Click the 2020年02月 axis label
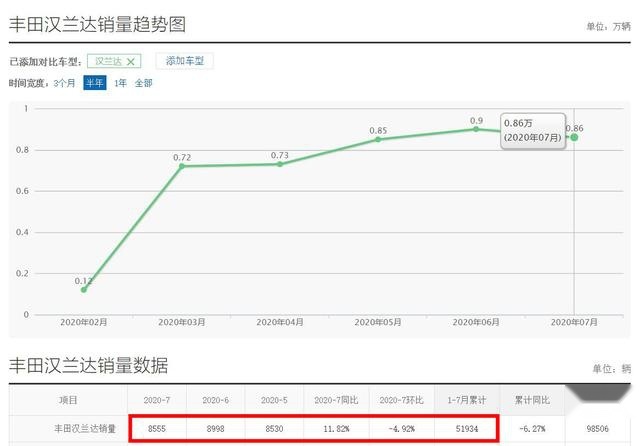Viewport: 640px width, 446px height. (x=84, y=322)
